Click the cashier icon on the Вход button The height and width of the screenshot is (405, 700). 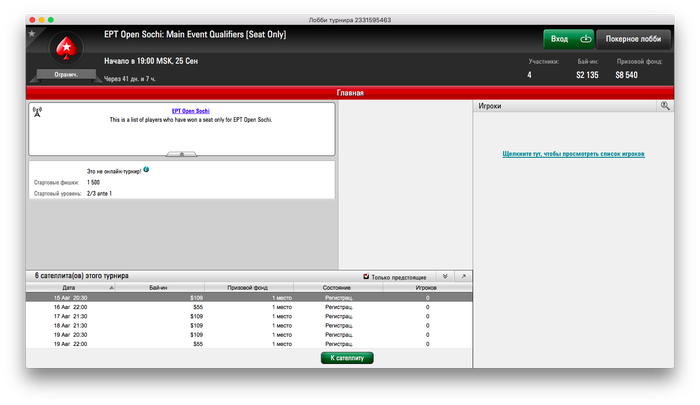(x=585, y=39)
